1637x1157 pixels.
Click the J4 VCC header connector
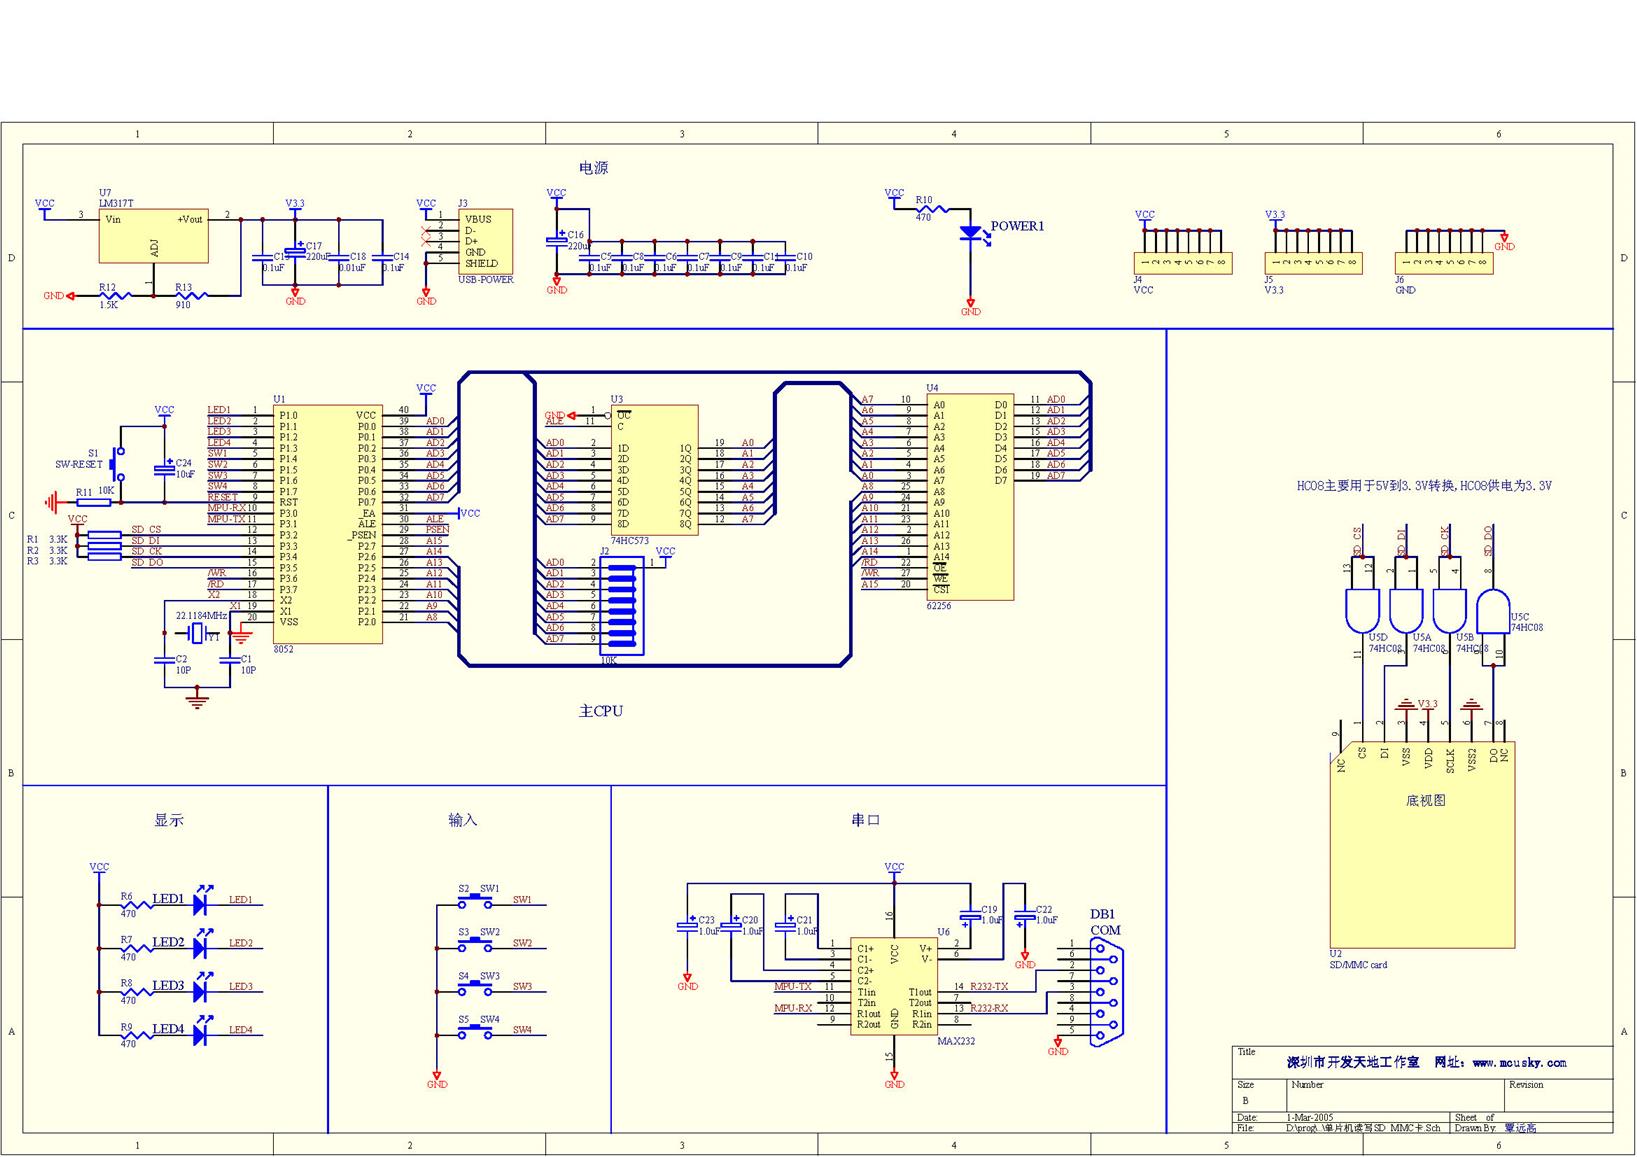tap(1182, 263)
